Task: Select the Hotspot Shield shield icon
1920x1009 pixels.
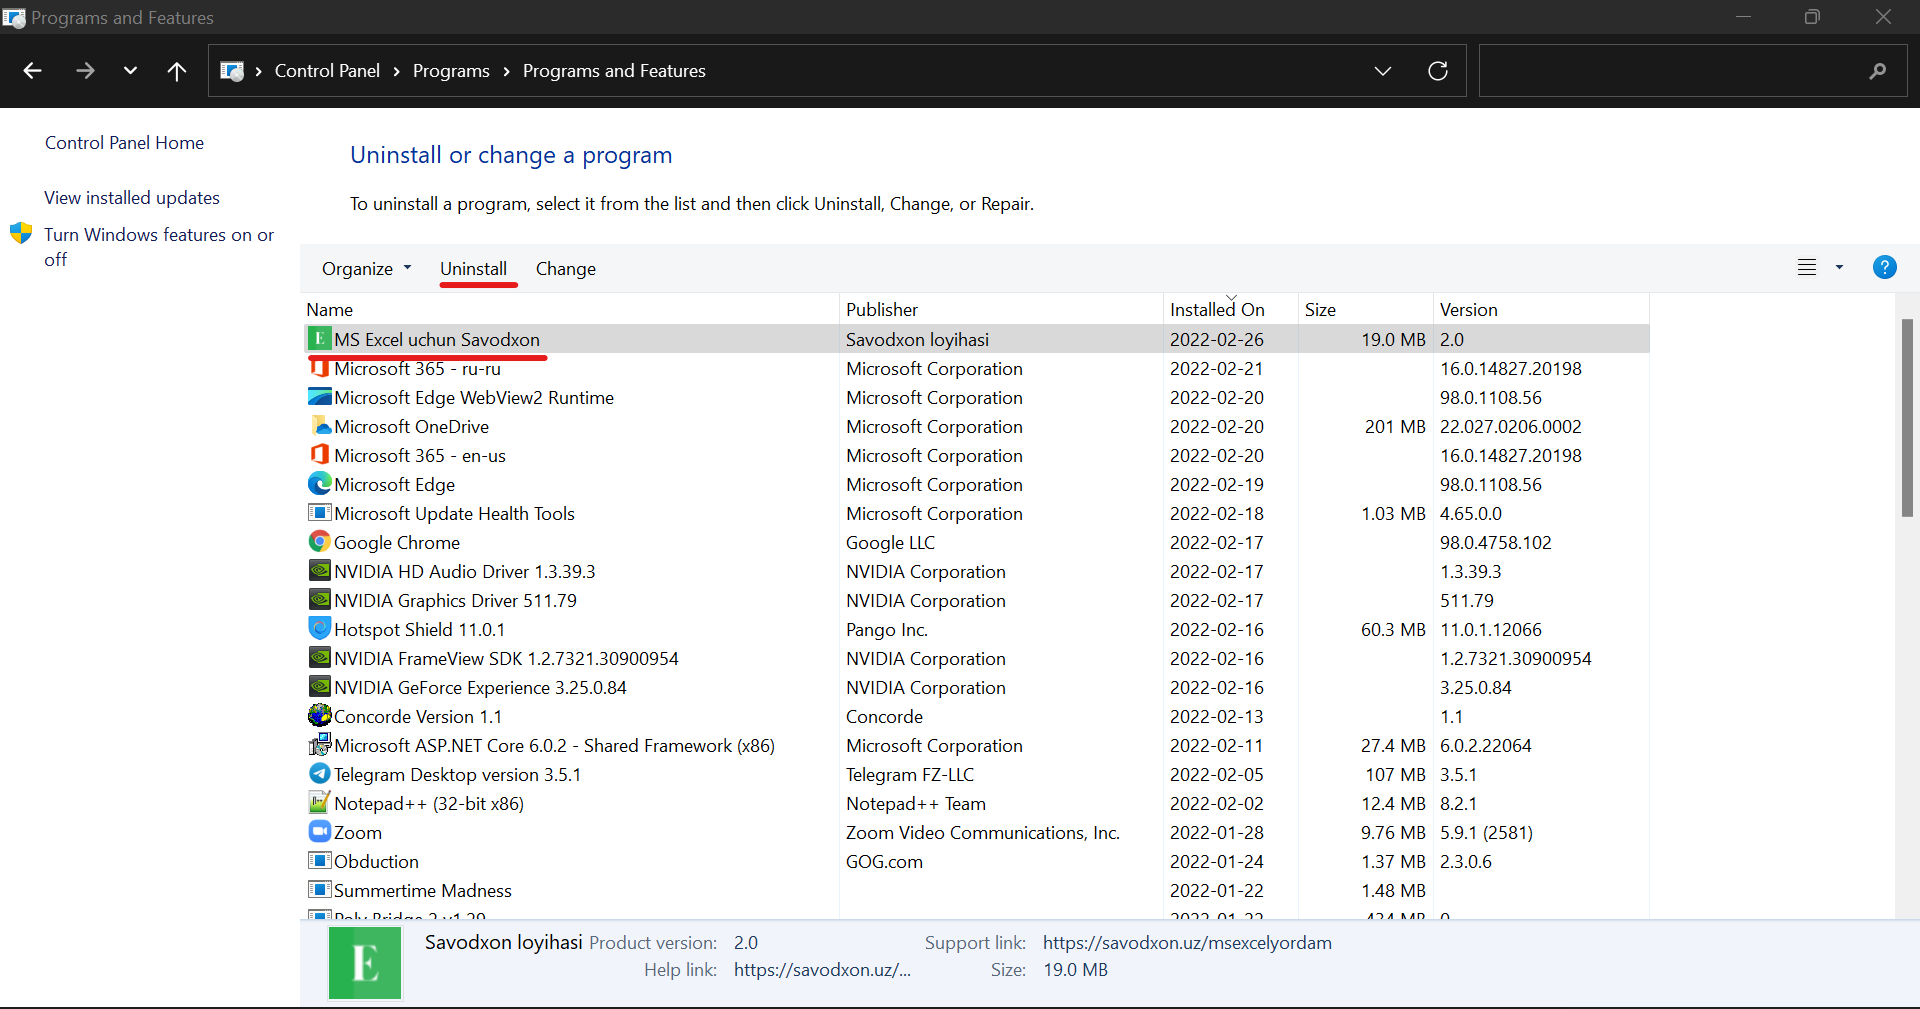Action: tap(319, 629)
